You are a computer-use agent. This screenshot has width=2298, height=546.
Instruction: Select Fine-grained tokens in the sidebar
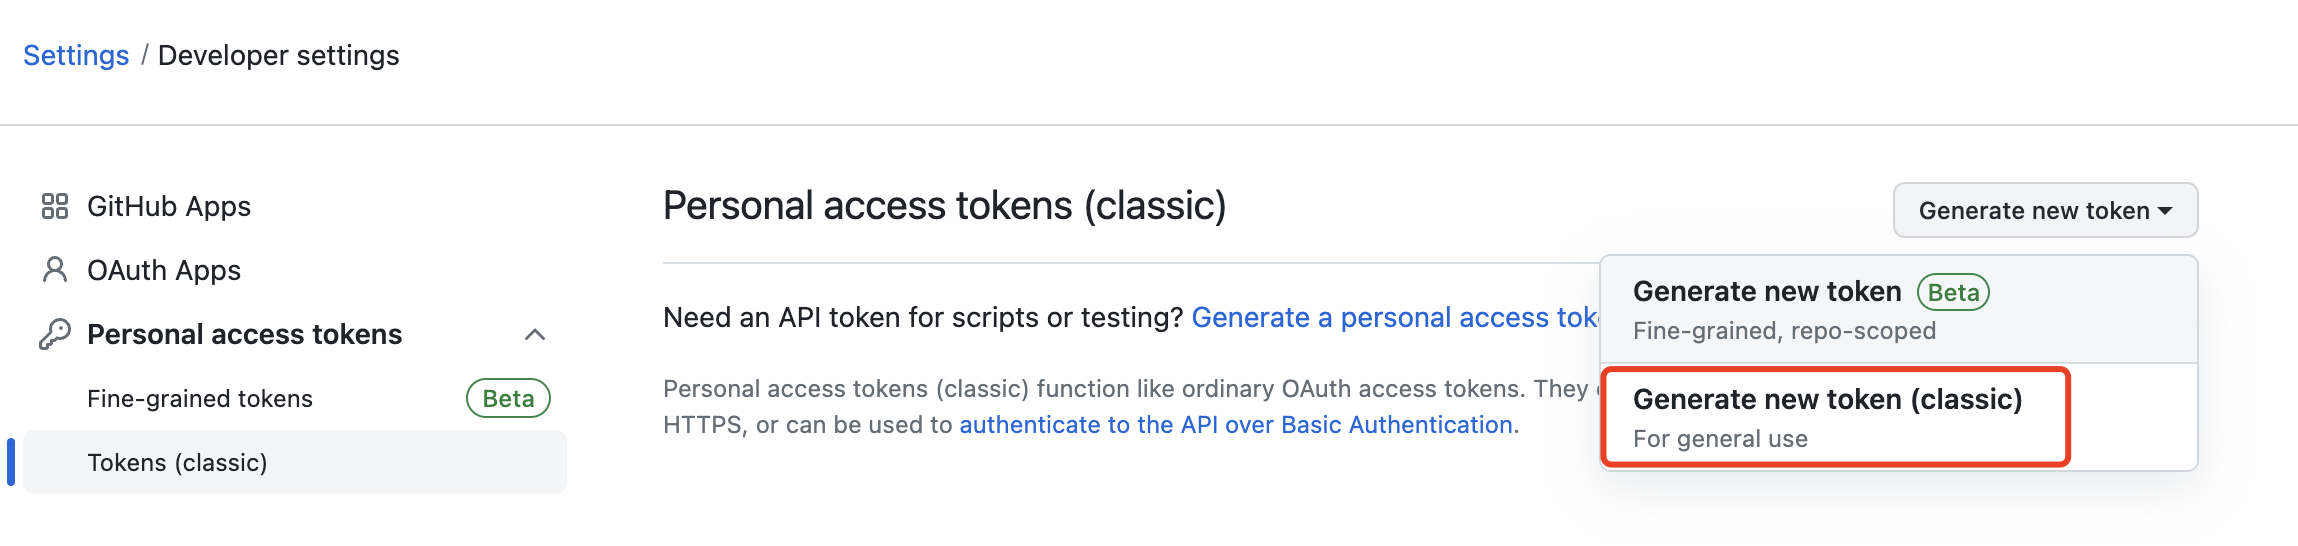(x=200, y=398)
